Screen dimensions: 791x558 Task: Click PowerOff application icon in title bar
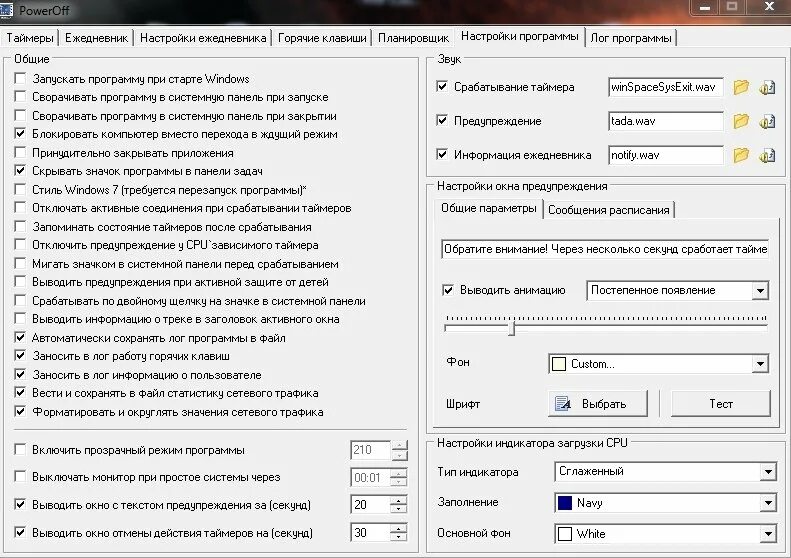[7, 10]
